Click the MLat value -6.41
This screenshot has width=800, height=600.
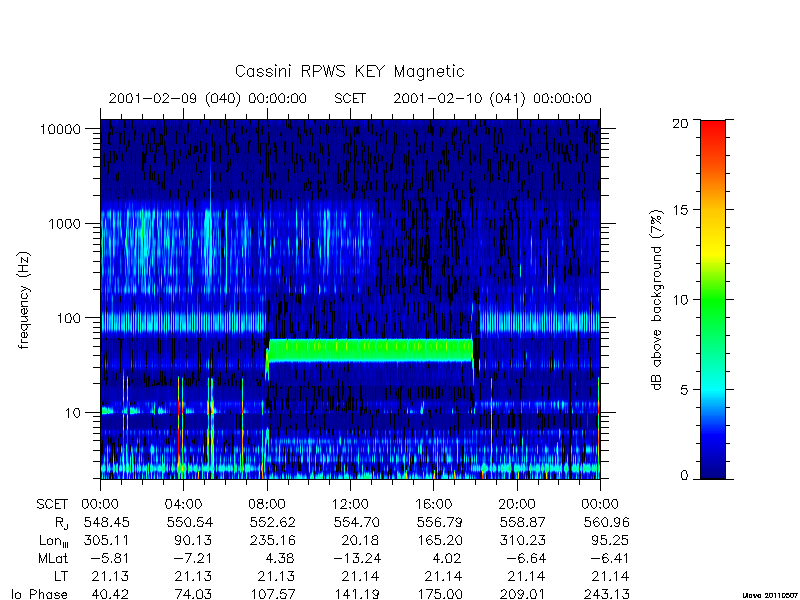(x=608, y=558)
